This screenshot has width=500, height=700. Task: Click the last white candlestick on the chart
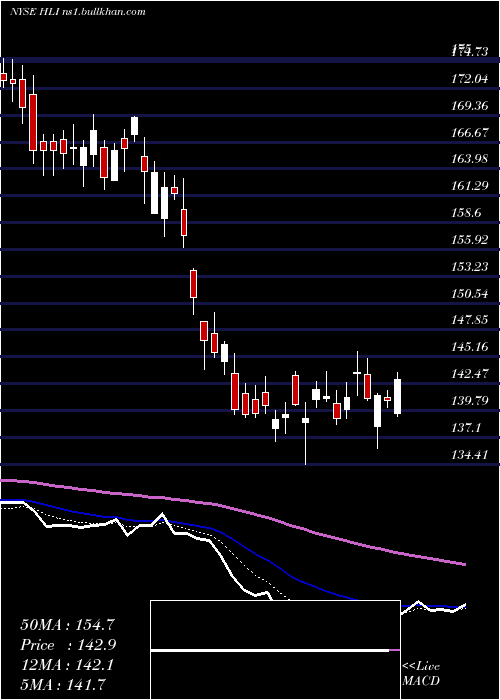(x=397, y=396)
